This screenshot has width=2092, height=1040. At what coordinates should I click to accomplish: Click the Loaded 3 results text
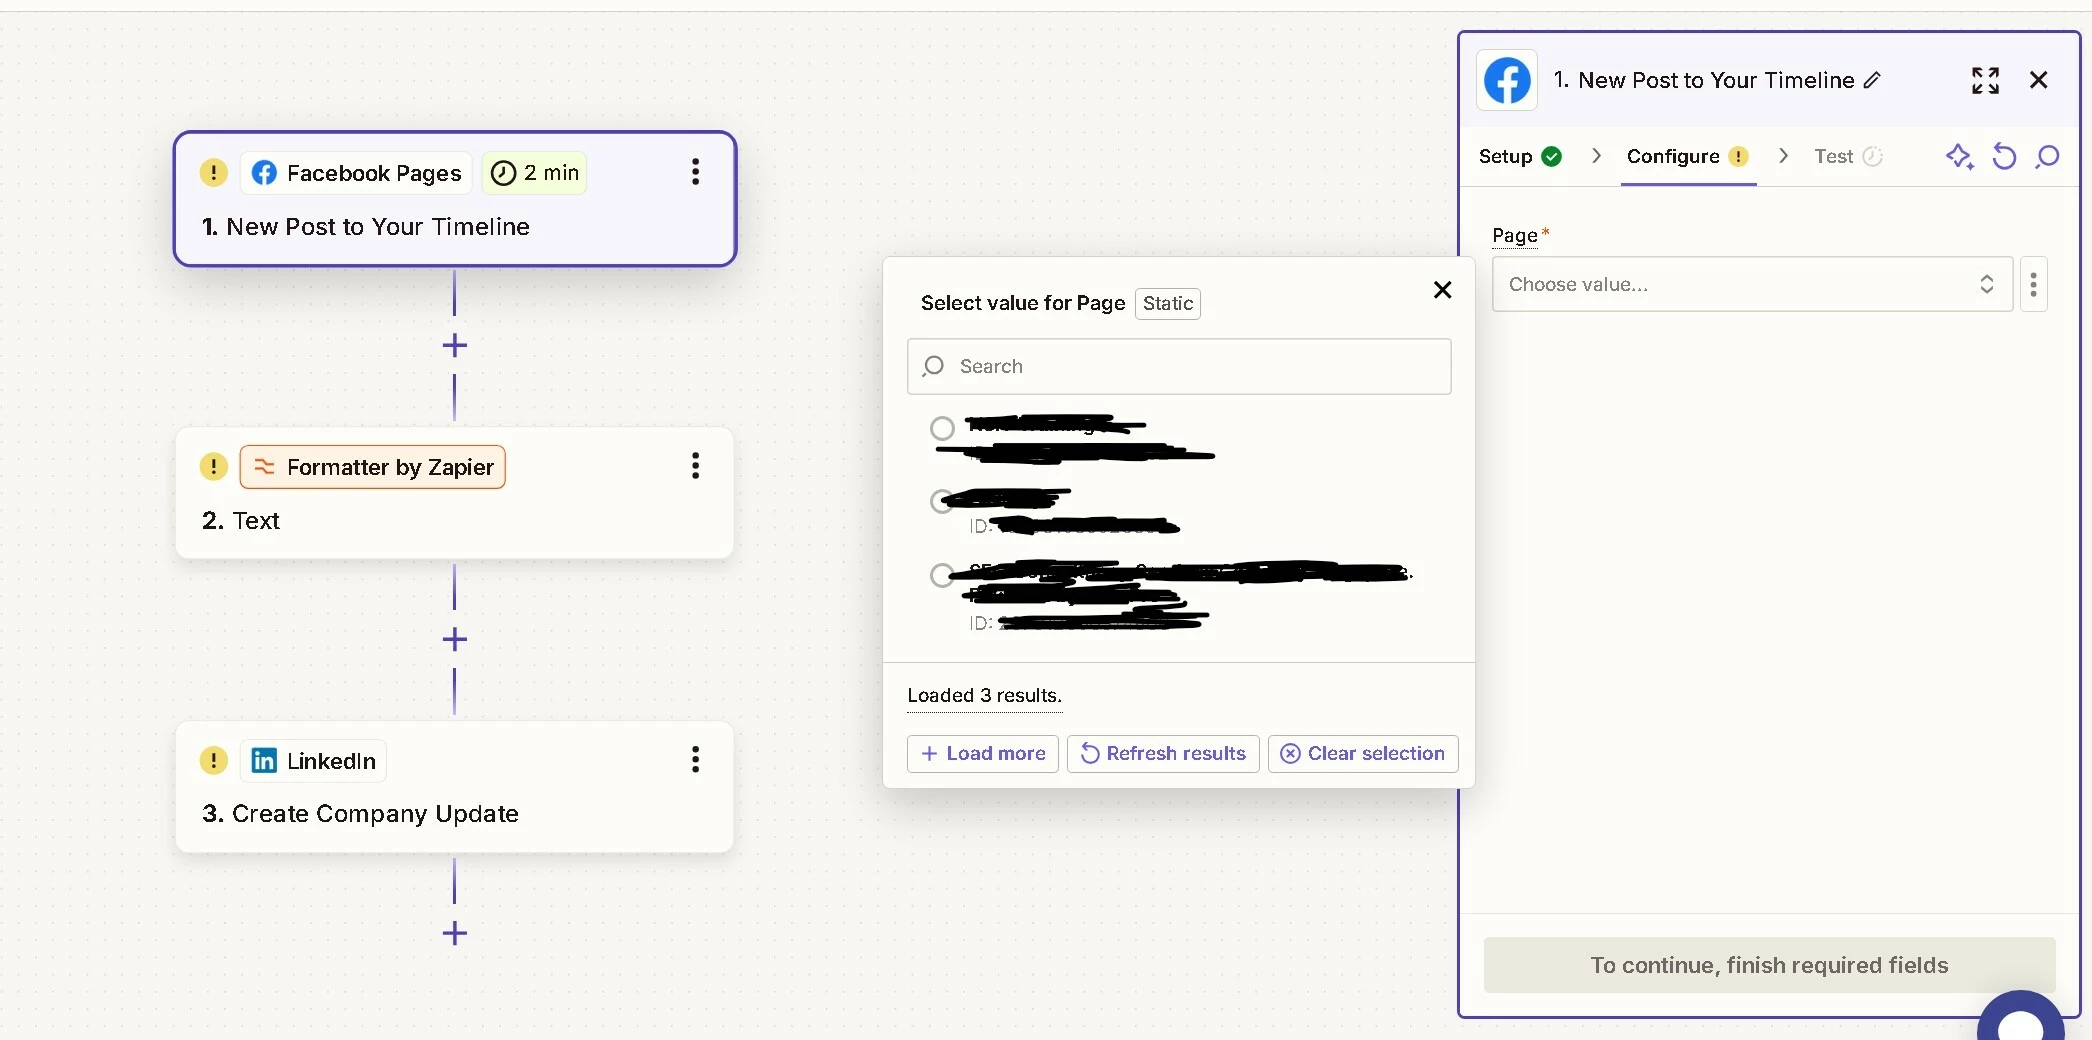point(984,695)
